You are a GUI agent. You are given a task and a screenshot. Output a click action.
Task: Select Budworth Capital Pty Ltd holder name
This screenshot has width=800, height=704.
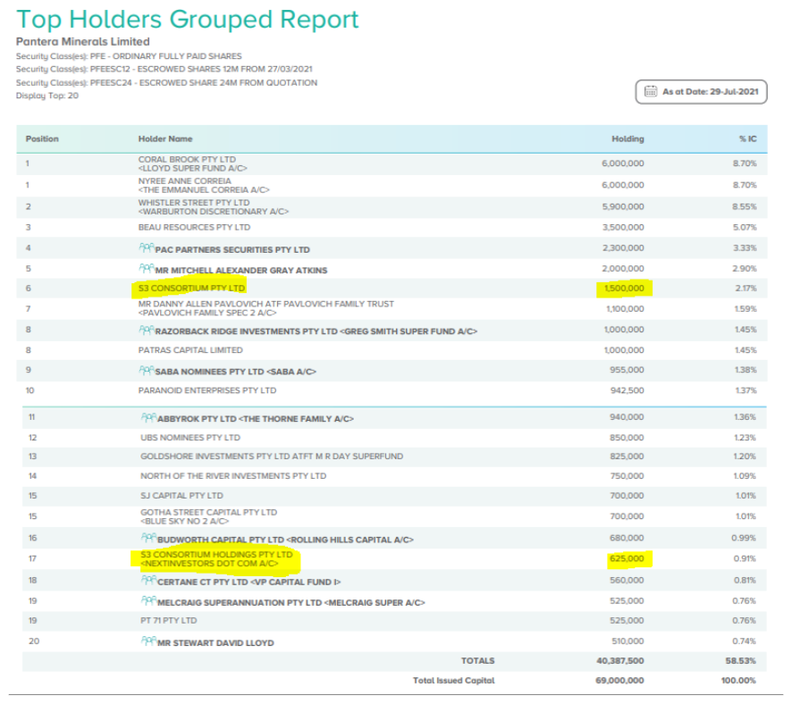click(x=285, y=540)
